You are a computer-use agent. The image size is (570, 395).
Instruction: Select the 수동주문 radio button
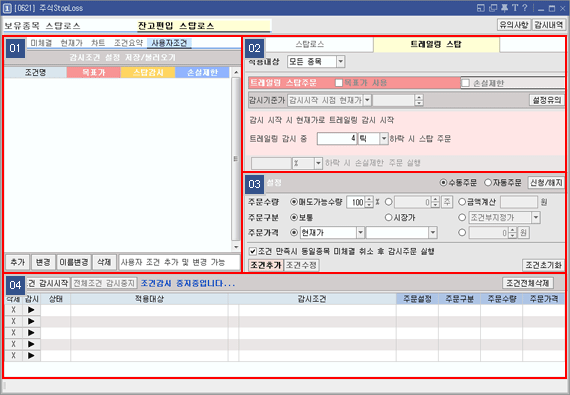pos(443,183)
